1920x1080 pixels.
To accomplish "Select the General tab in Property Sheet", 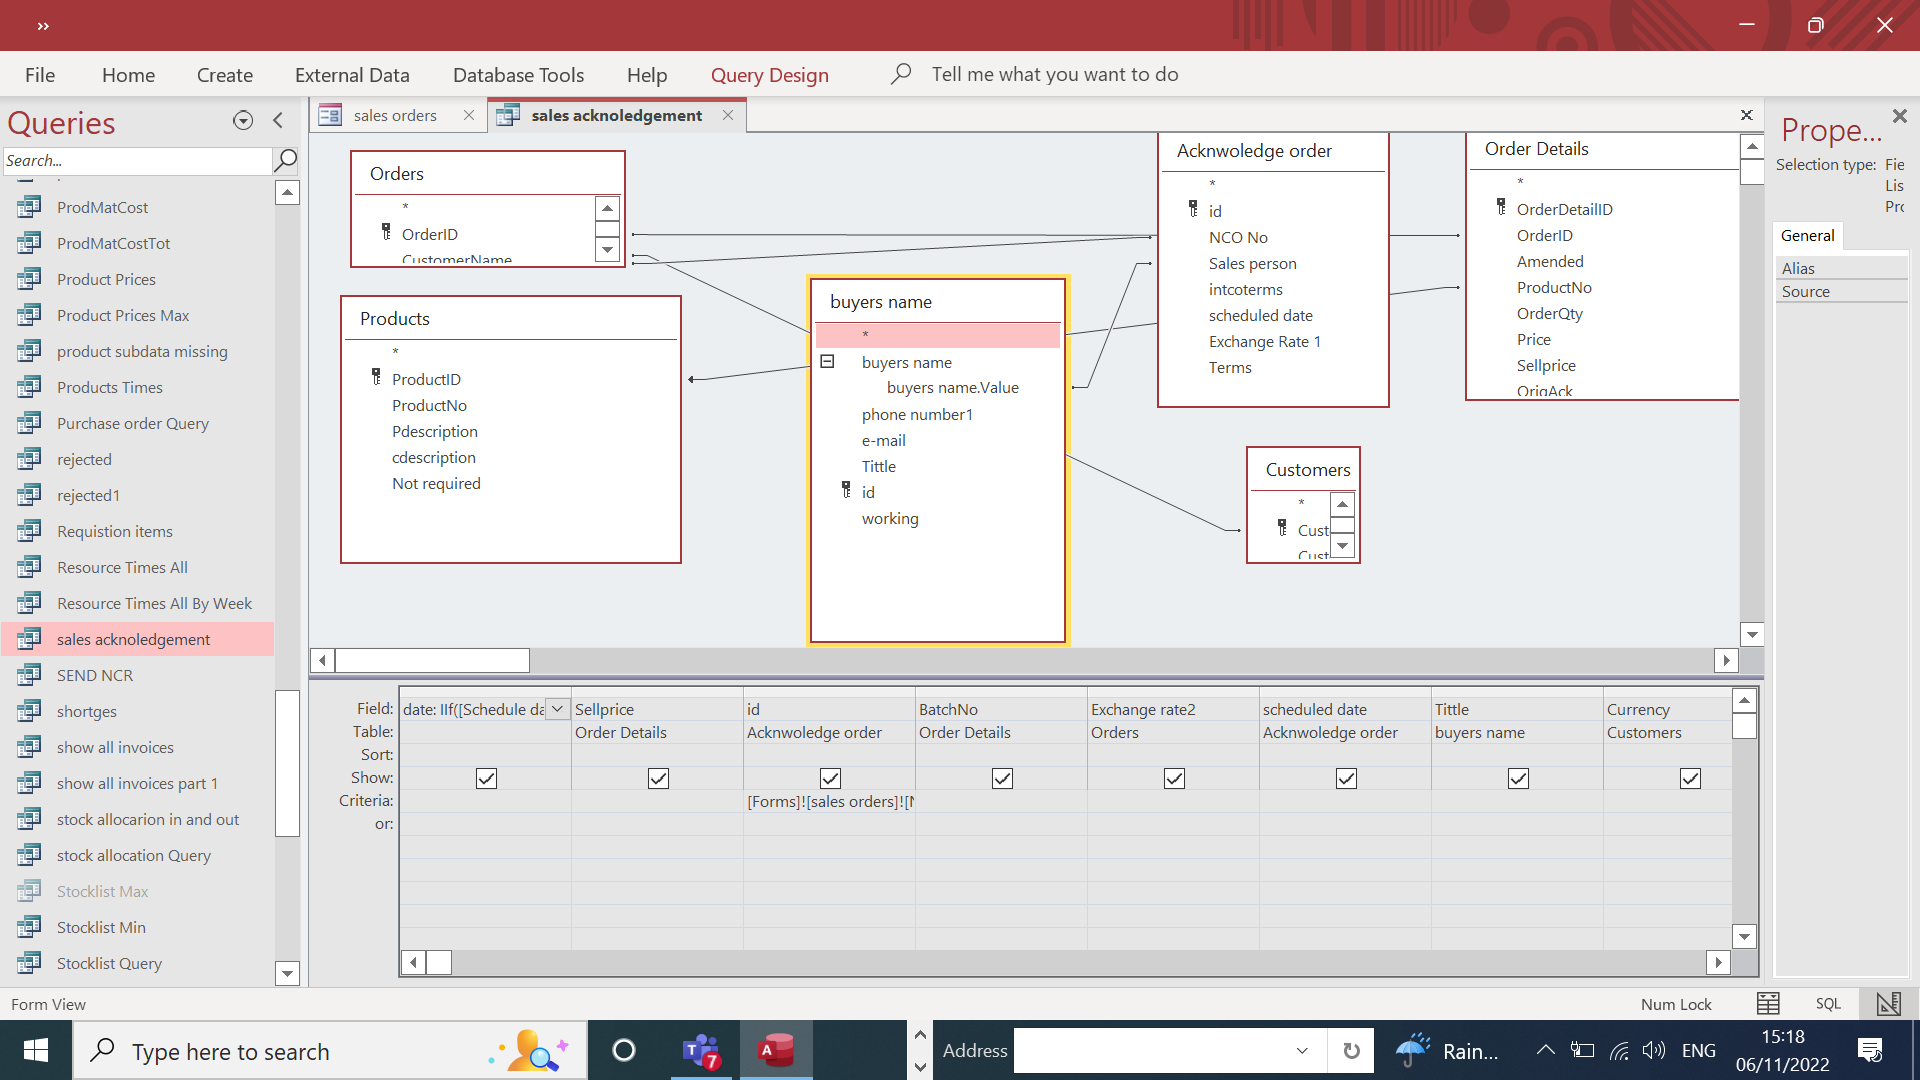I will tap(1808, 236).
